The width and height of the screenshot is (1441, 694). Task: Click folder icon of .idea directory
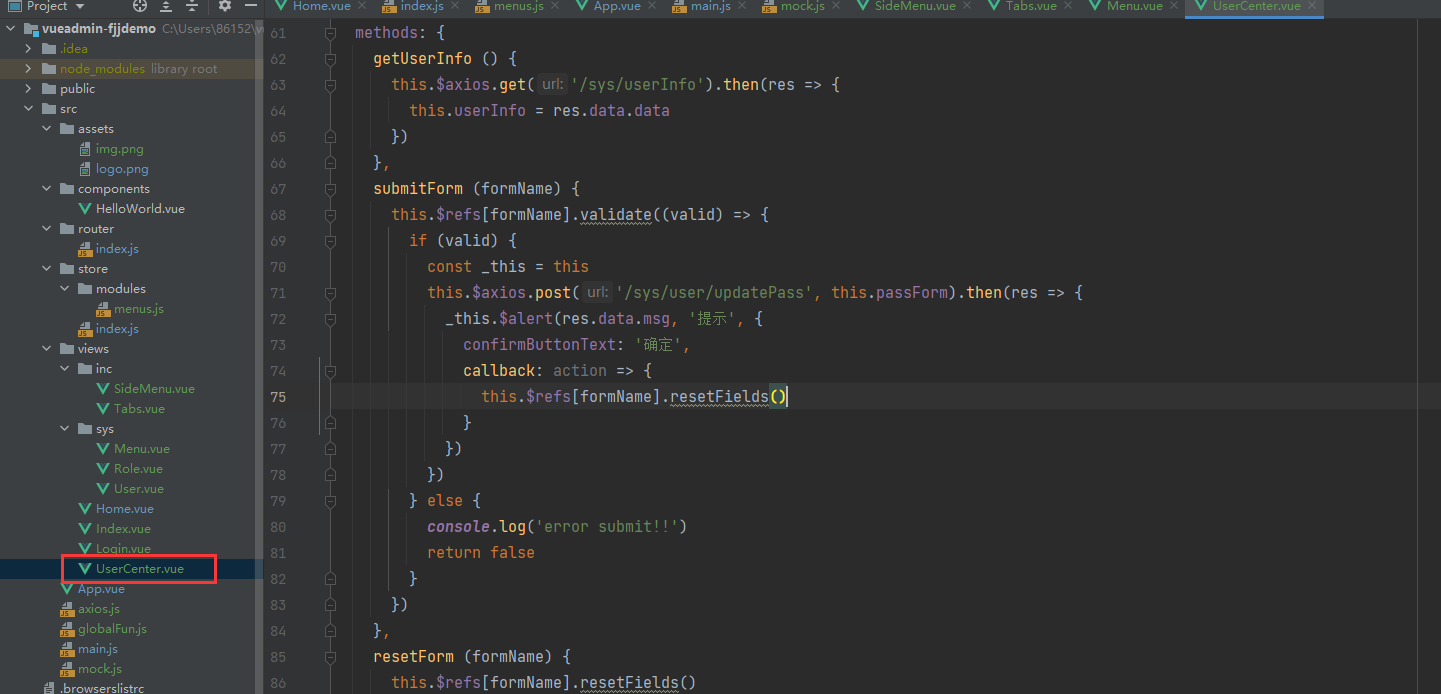[x=50, y=49]
